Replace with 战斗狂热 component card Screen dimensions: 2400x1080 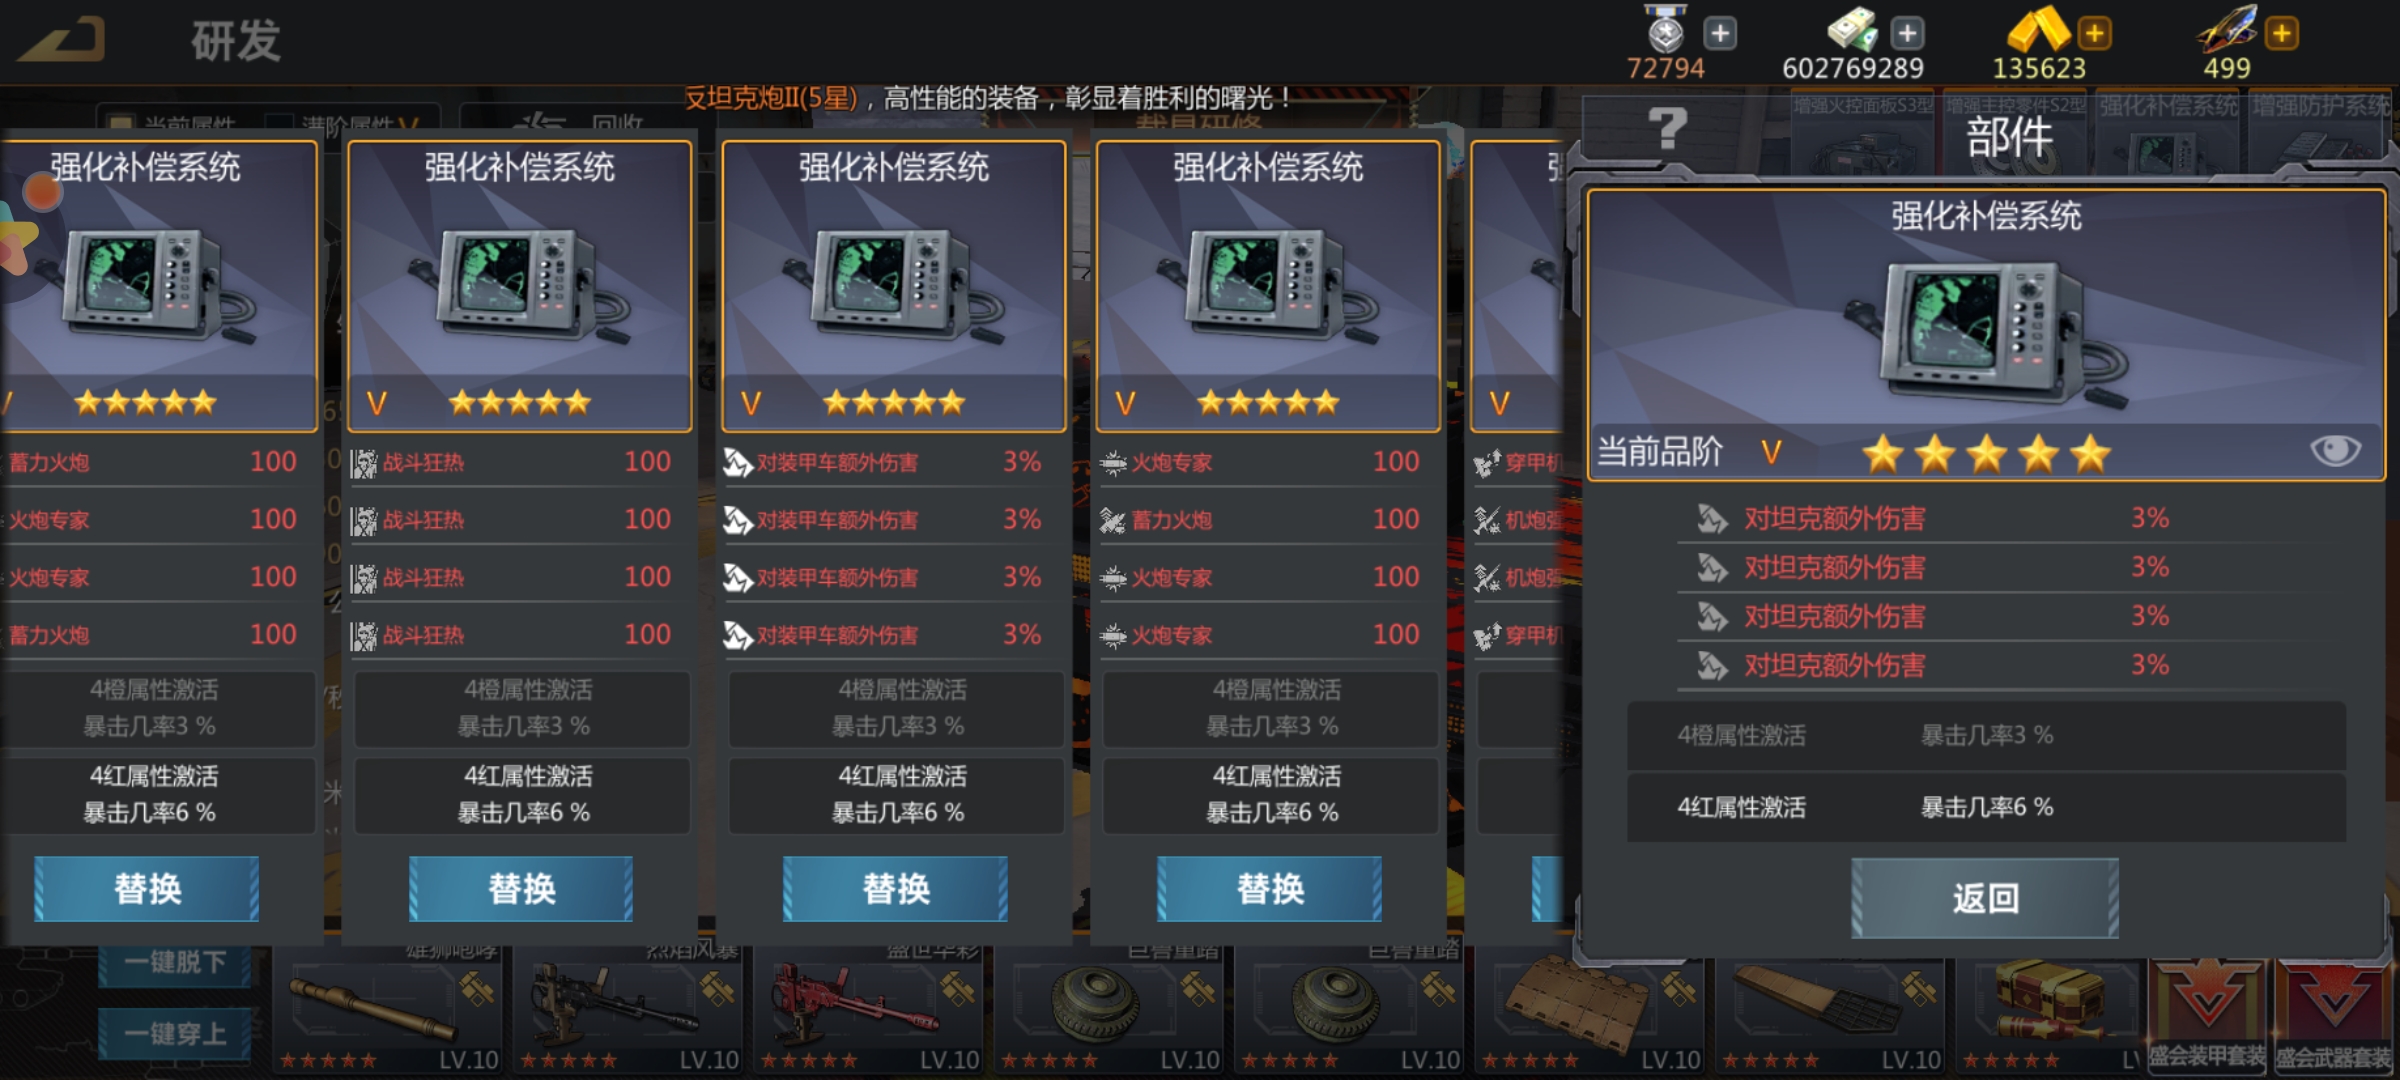point(521,888)
